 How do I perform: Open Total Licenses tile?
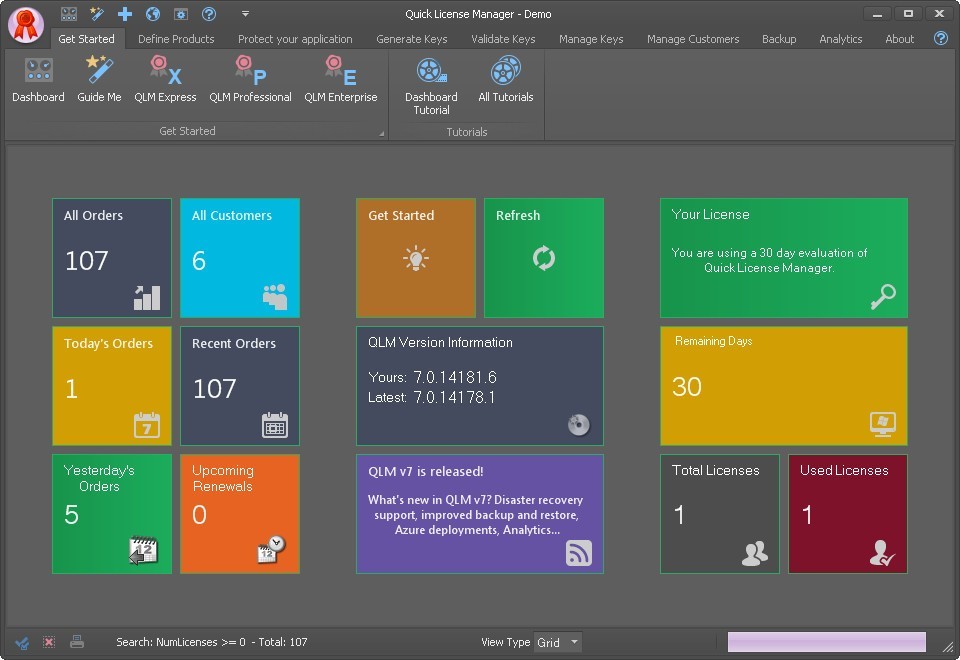[720, 514]
